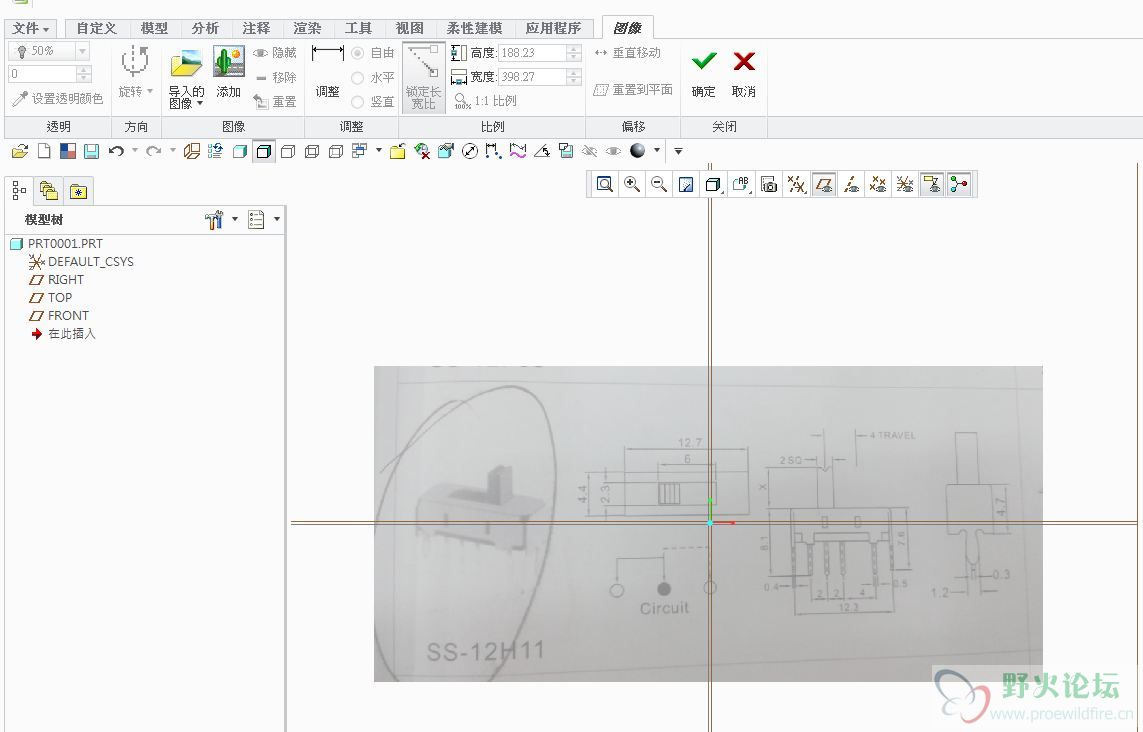1143x732 pixels.
Task: Switch to the 视图 ribbon tab
Action: (409, 28)
